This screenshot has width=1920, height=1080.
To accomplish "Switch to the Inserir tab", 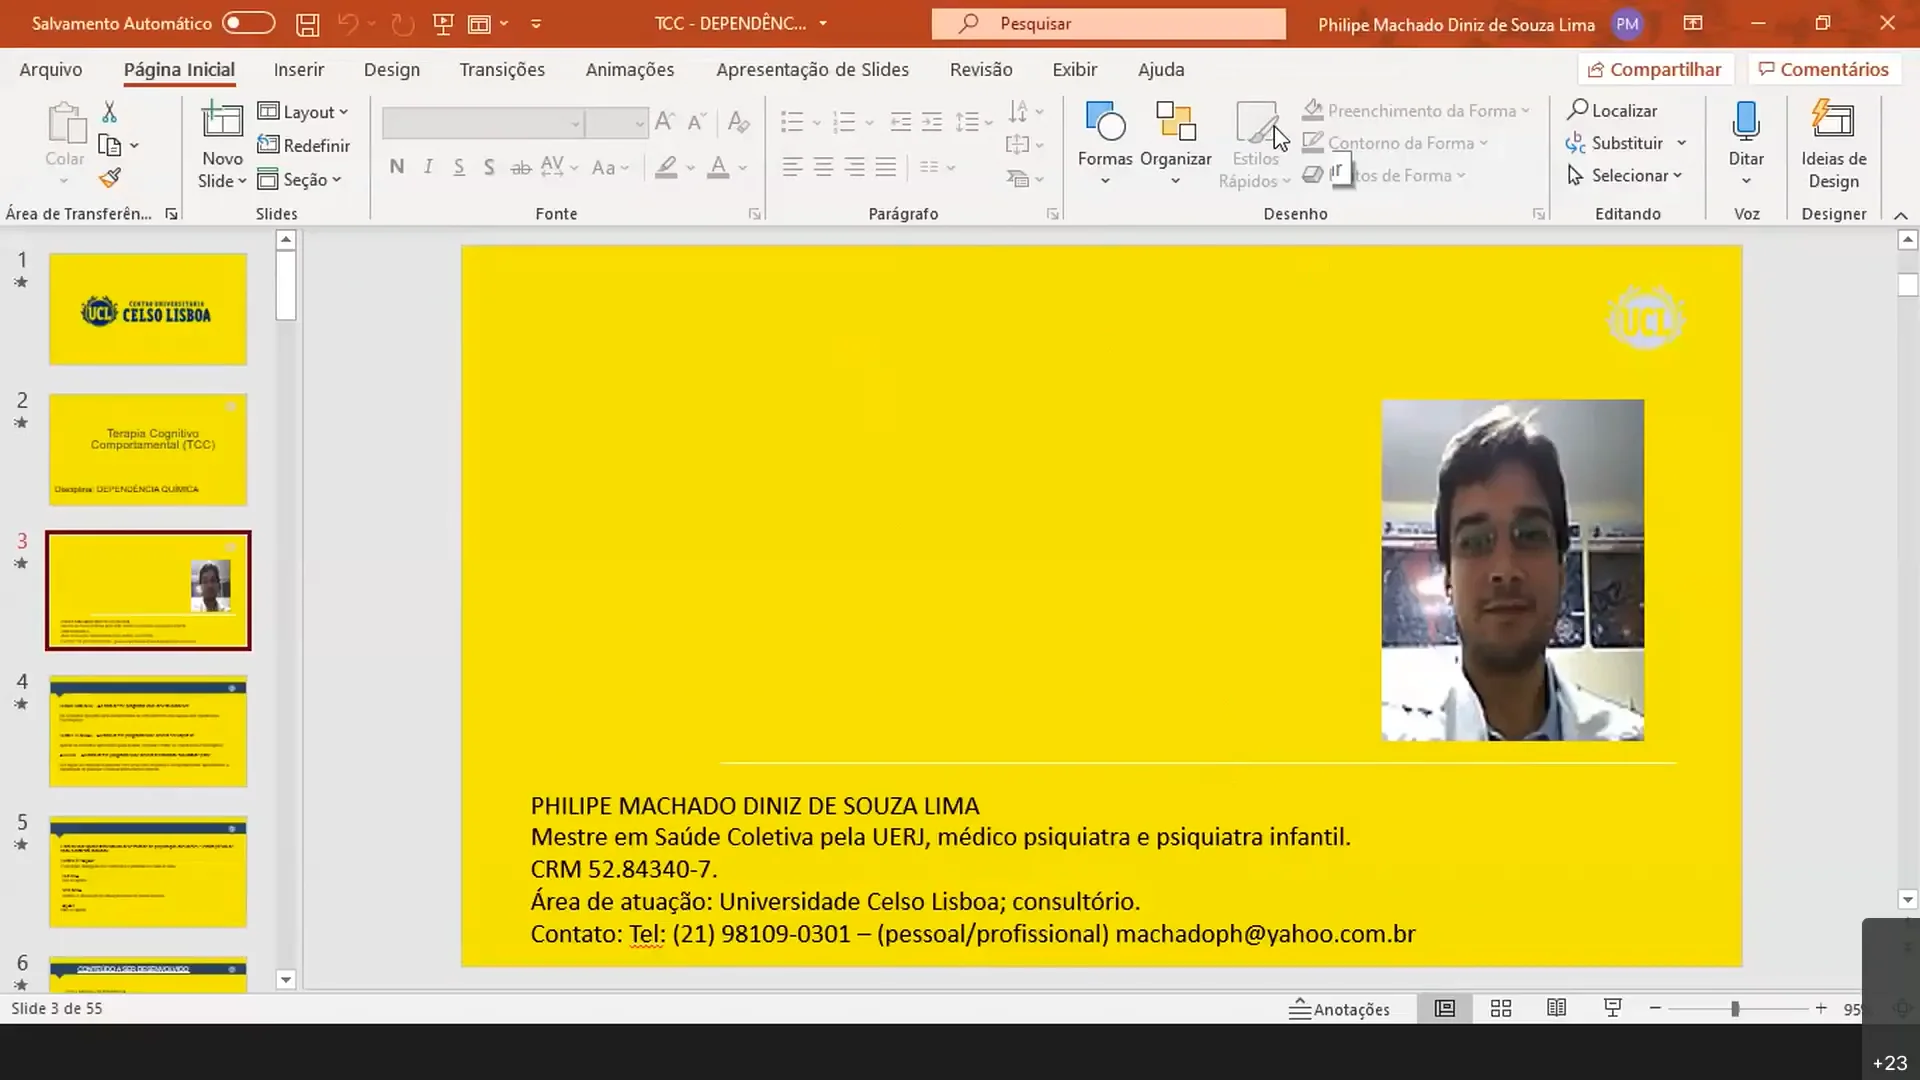I will pyautogui.click(x=298, y=69).
